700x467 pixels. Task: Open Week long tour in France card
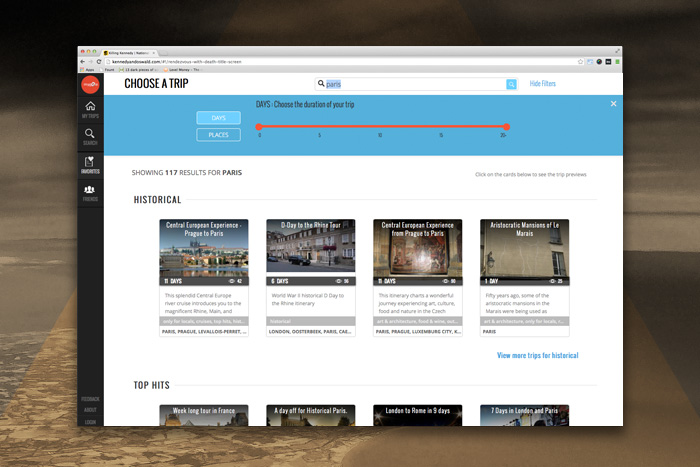pyautogui.click(x=204, y=415)
